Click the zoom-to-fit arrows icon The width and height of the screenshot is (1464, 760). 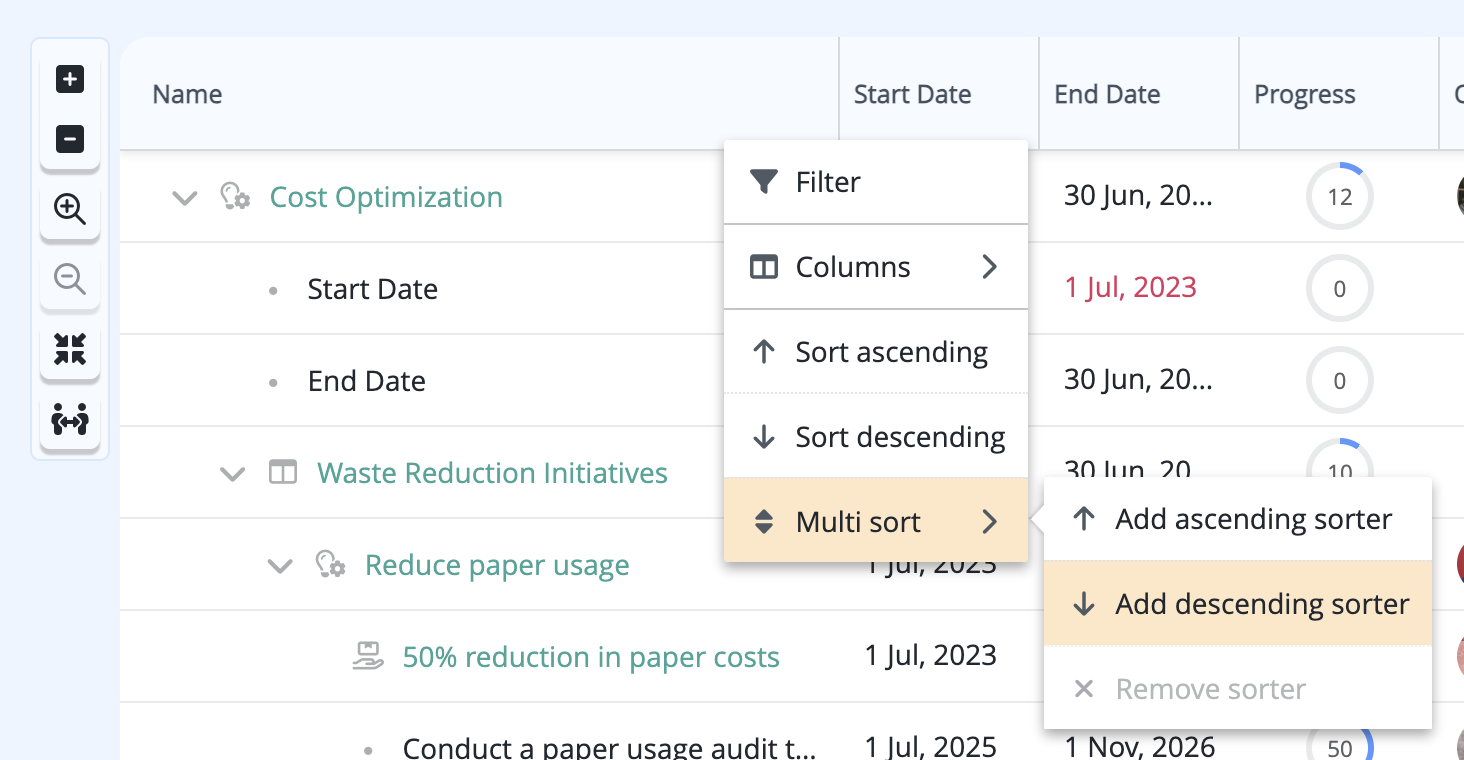[x=70, y=349]
